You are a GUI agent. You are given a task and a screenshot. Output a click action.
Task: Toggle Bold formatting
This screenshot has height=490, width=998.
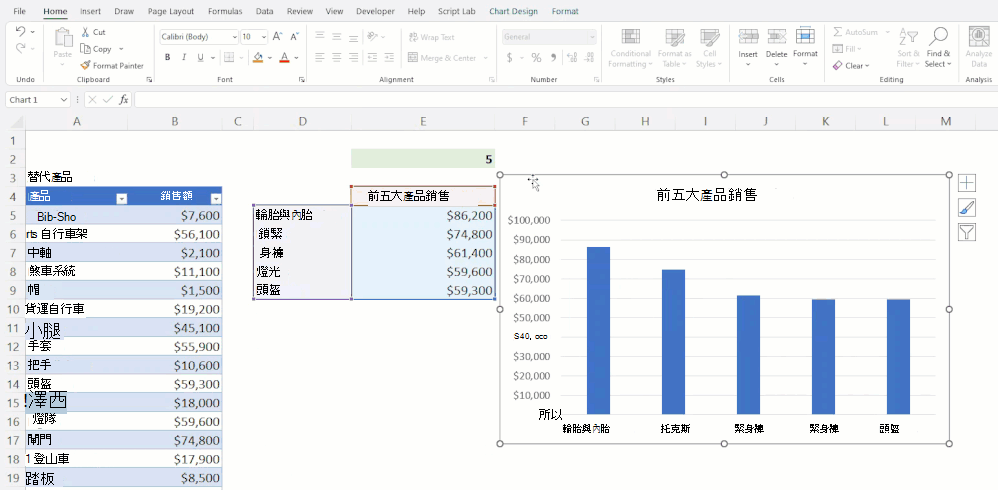pos(167,58)
